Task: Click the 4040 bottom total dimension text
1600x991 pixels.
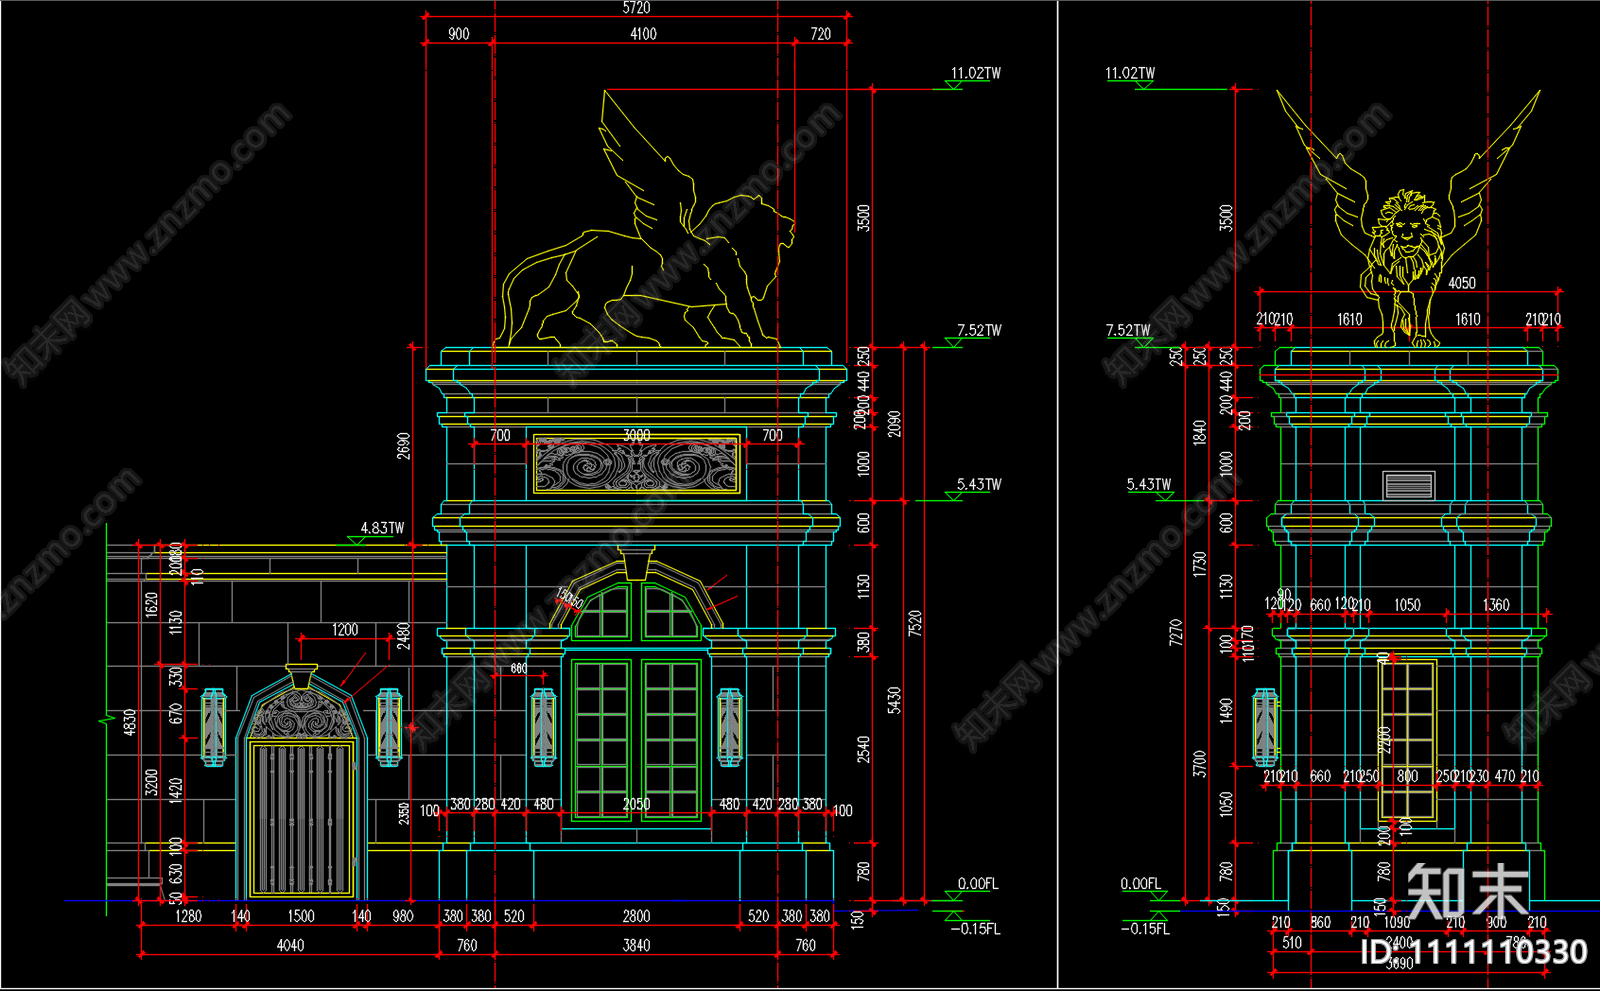Action: [x=290, y=945]
